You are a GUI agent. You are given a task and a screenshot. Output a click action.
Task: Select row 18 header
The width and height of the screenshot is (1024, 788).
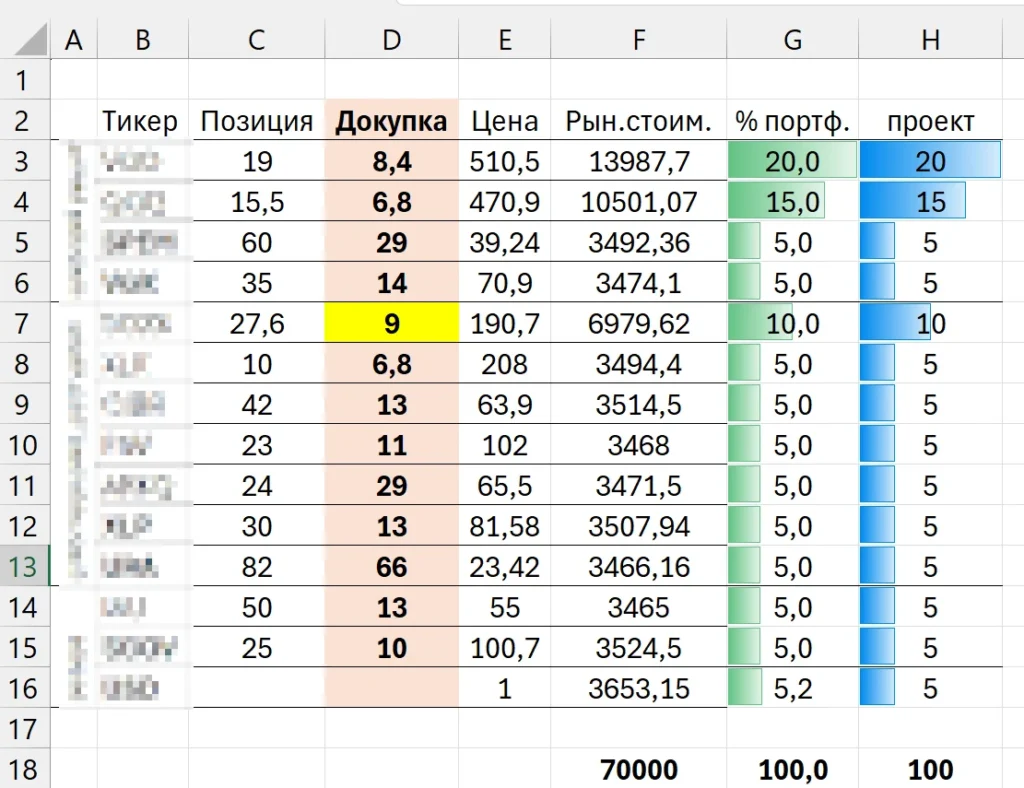click(25, 769)
